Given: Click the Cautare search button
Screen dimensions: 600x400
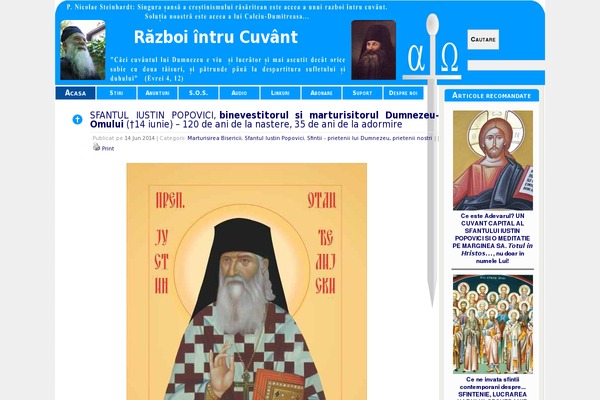Looking at the screenshot, I should 483,39.
